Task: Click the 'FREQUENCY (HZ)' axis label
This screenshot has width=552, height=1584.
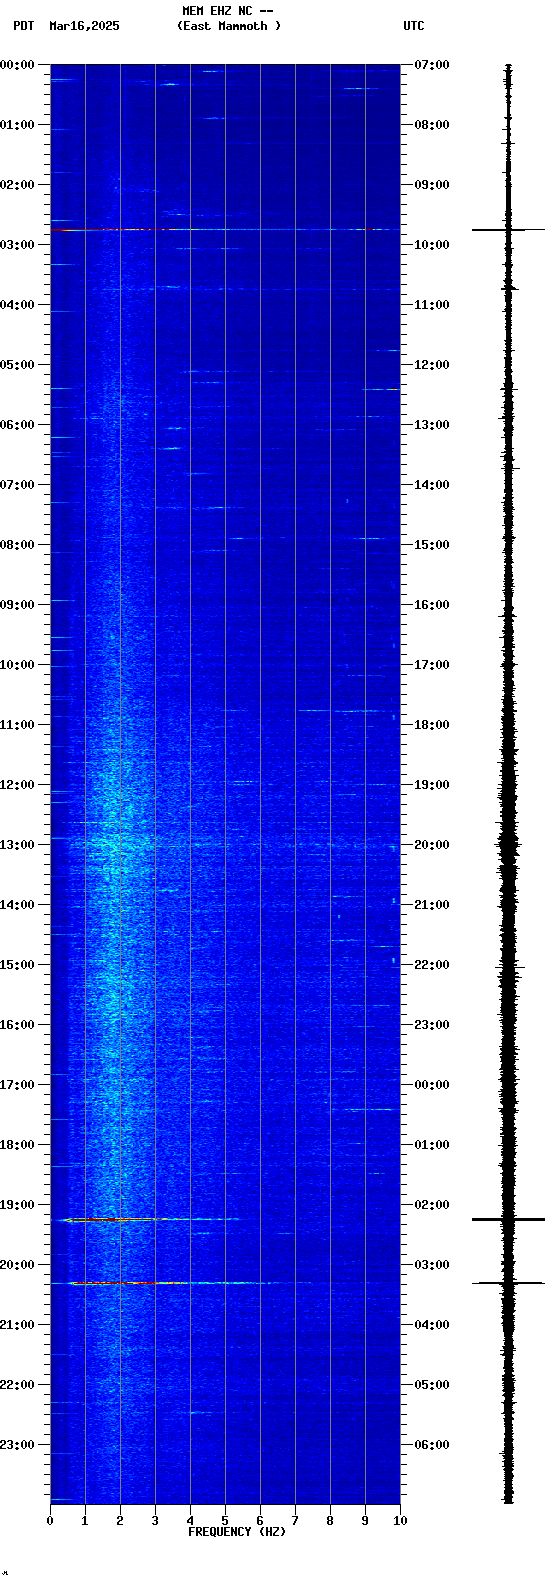Action: pyautogui.click(x=237, y=1532)
